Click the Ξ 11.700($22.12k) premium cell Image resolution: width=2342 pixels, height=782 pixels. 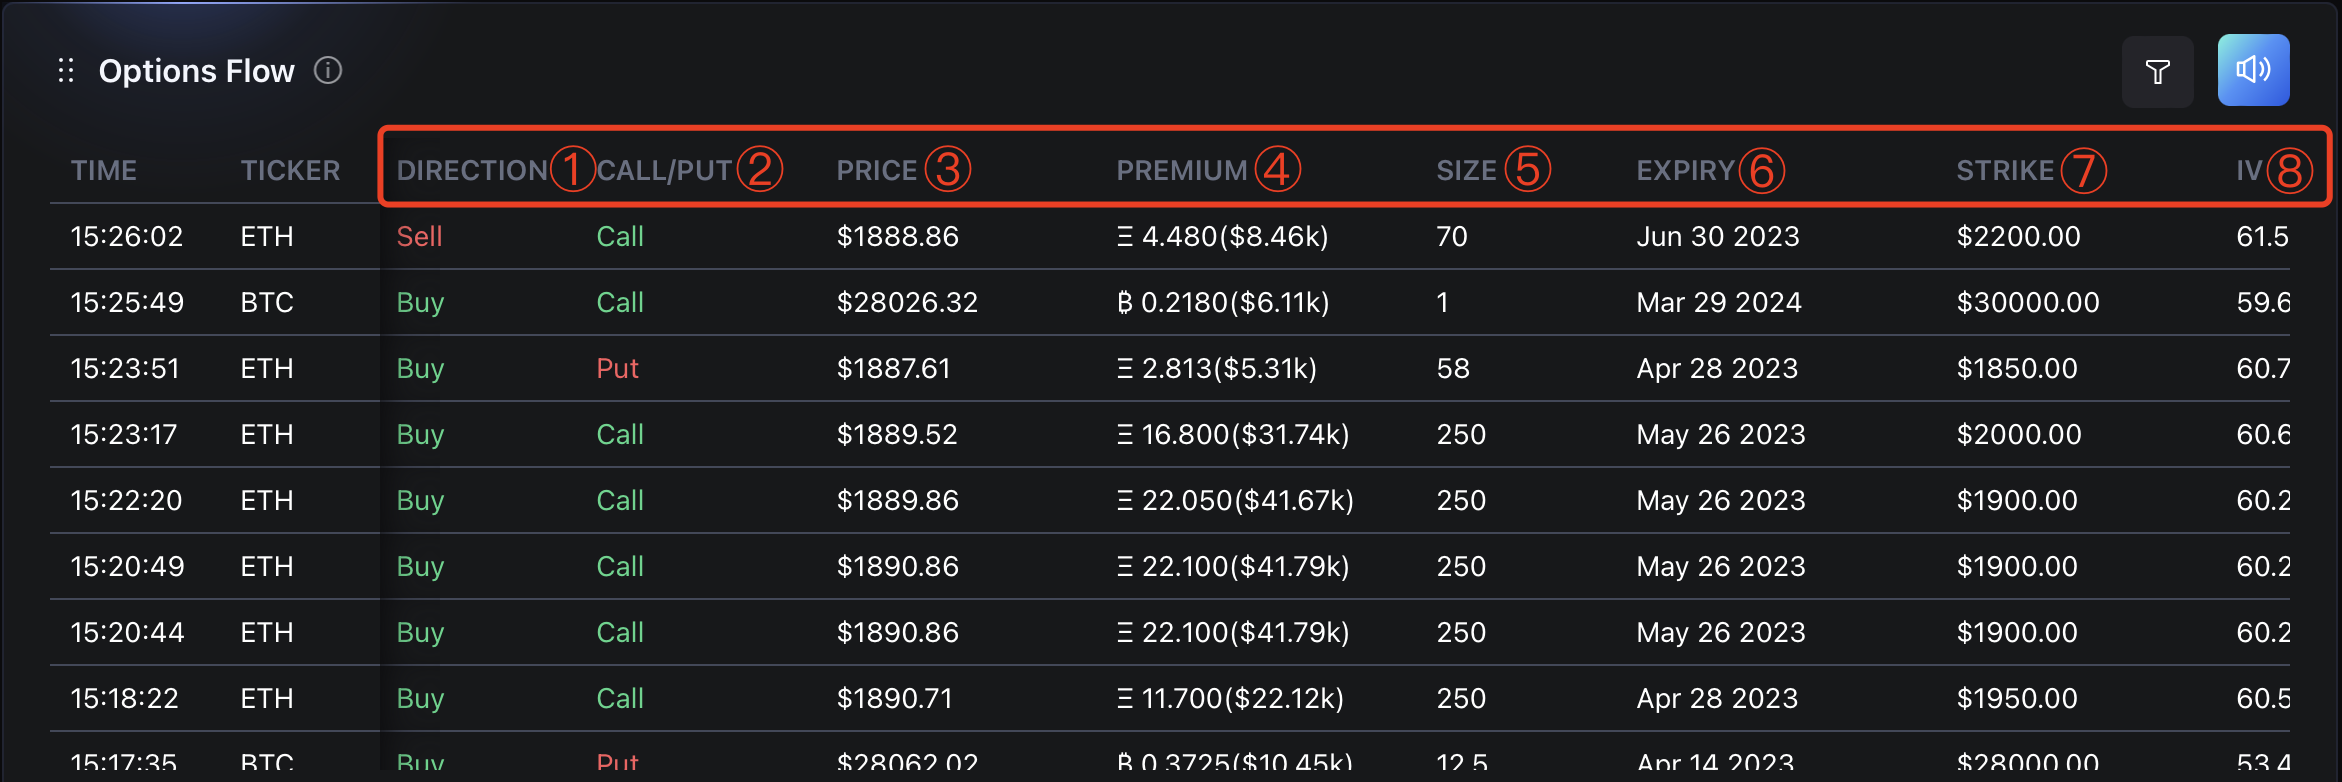[x=1230, y=699]
